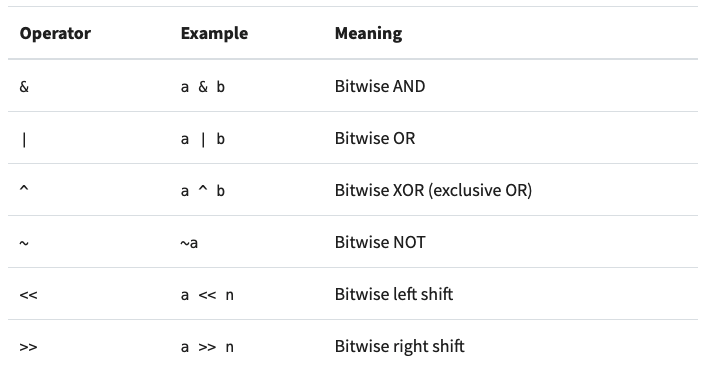
Task: Click the Operator column header
Action: tap(55, 33)
